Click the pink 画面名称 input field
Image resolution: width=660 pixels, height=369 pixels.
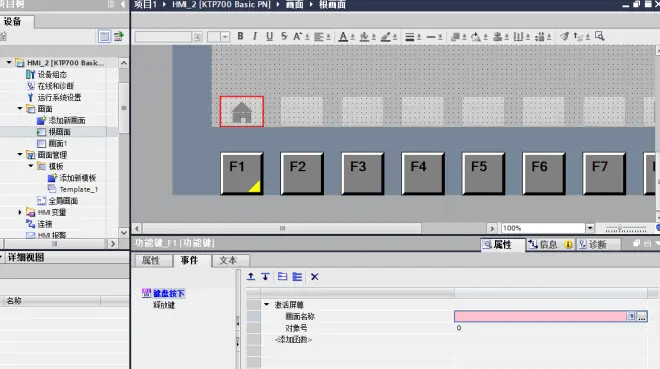pos(540,316)
